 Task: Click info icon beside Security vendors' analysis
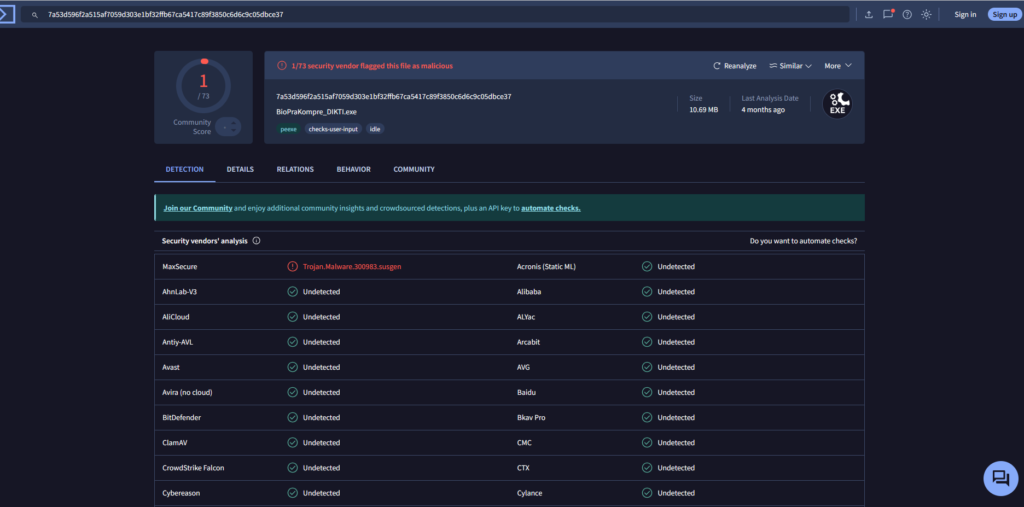(256, 240)
